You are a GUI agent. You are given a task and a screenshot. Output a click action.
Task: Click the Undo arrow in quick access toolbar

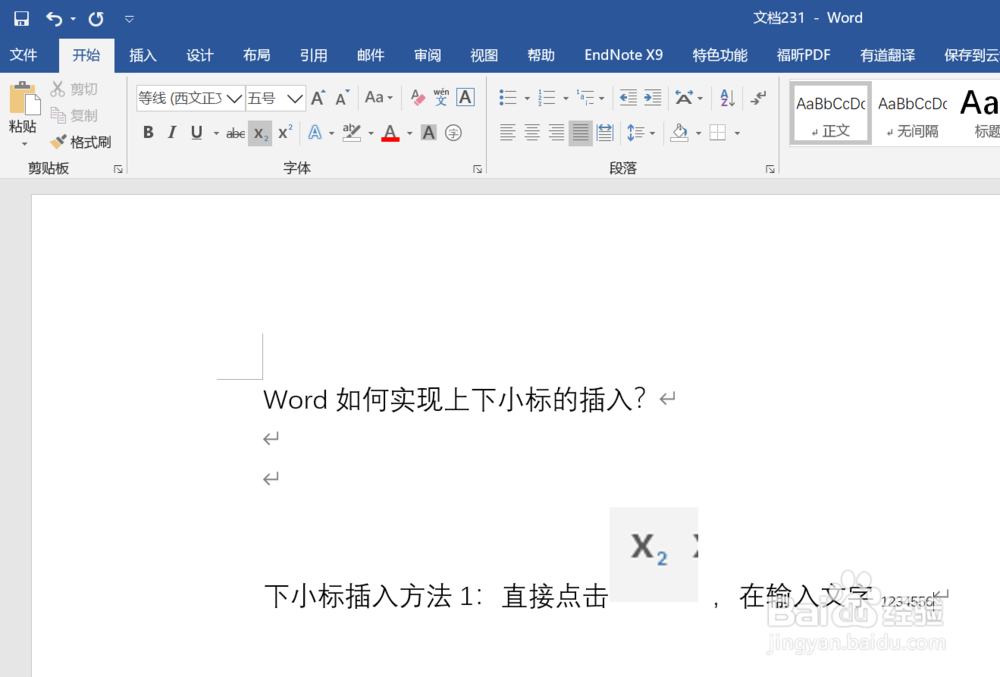point(56,17)
